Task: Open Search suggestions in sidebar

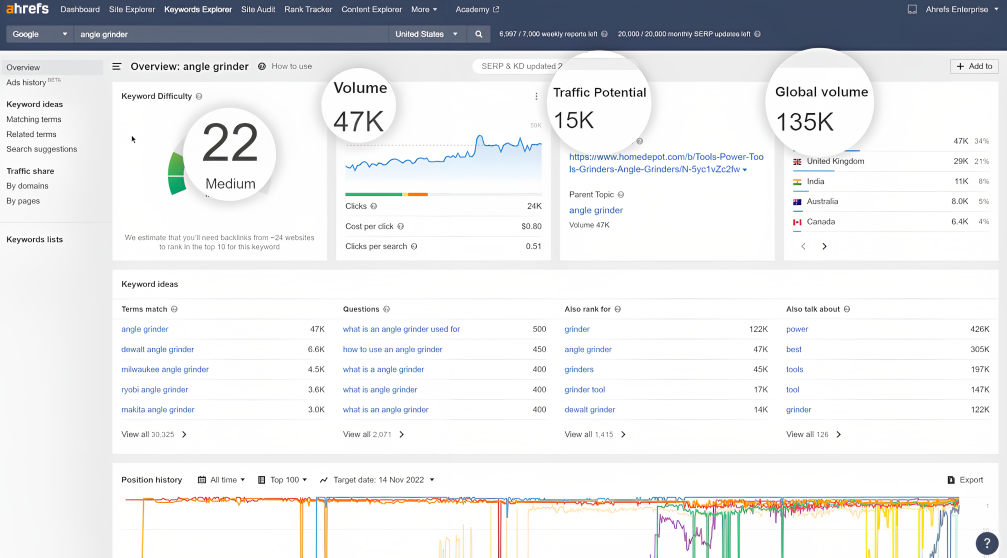Action: point(42,149)
